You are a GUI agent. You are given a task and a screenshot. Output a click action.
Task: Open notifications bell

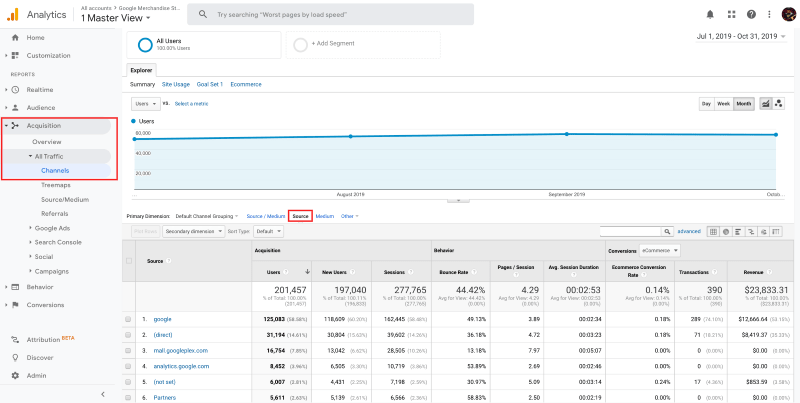coord(710,14)
